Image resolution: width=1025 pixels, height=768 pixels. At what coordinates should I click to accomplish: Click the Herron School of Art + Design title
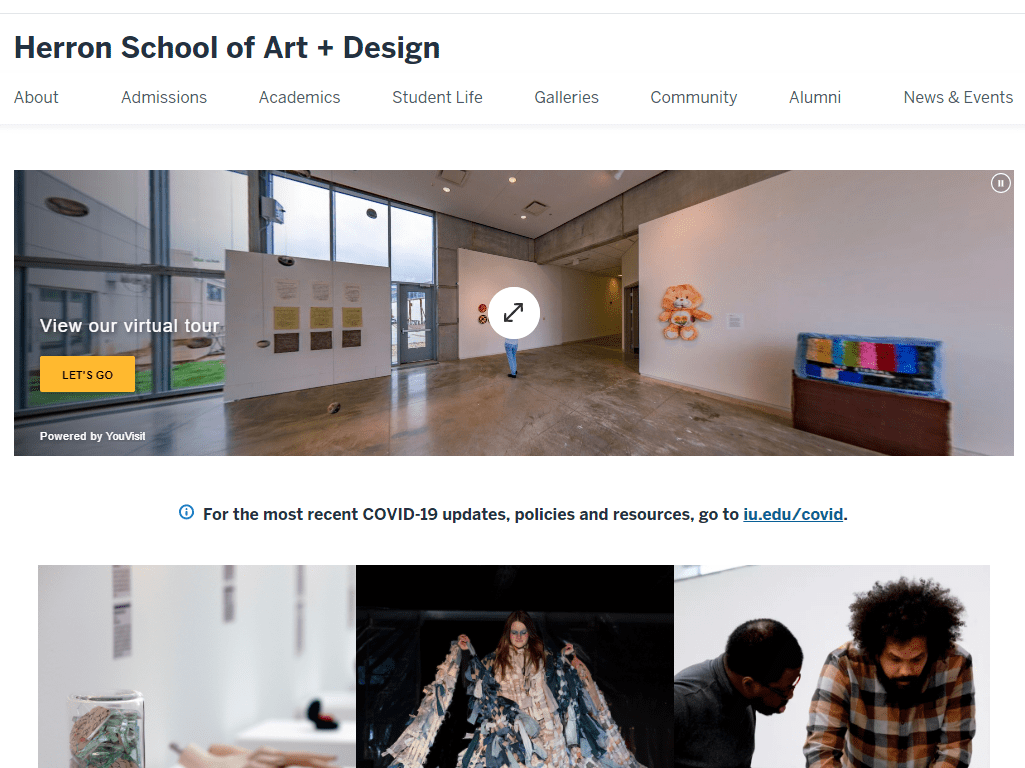click(227, 48)
